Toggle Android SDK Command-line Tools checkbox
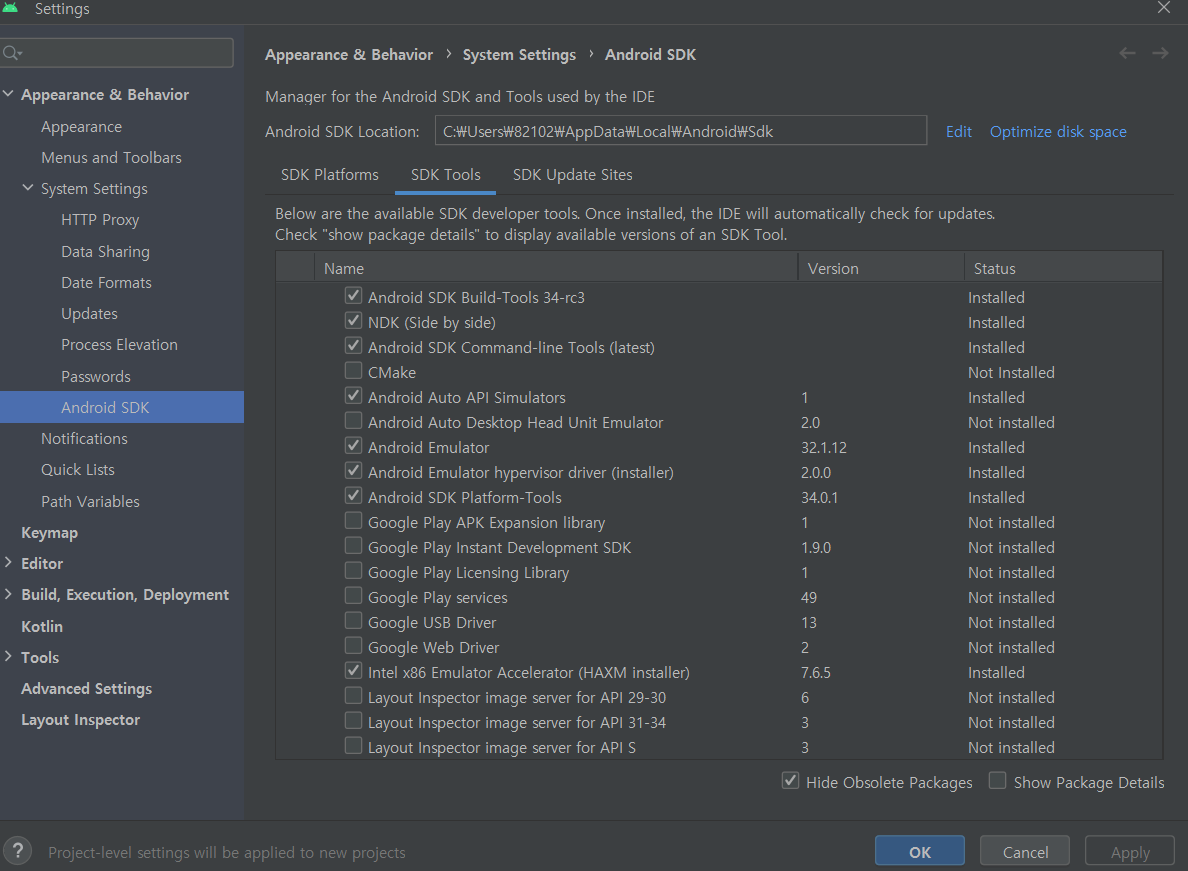 (x=353, y=345)
